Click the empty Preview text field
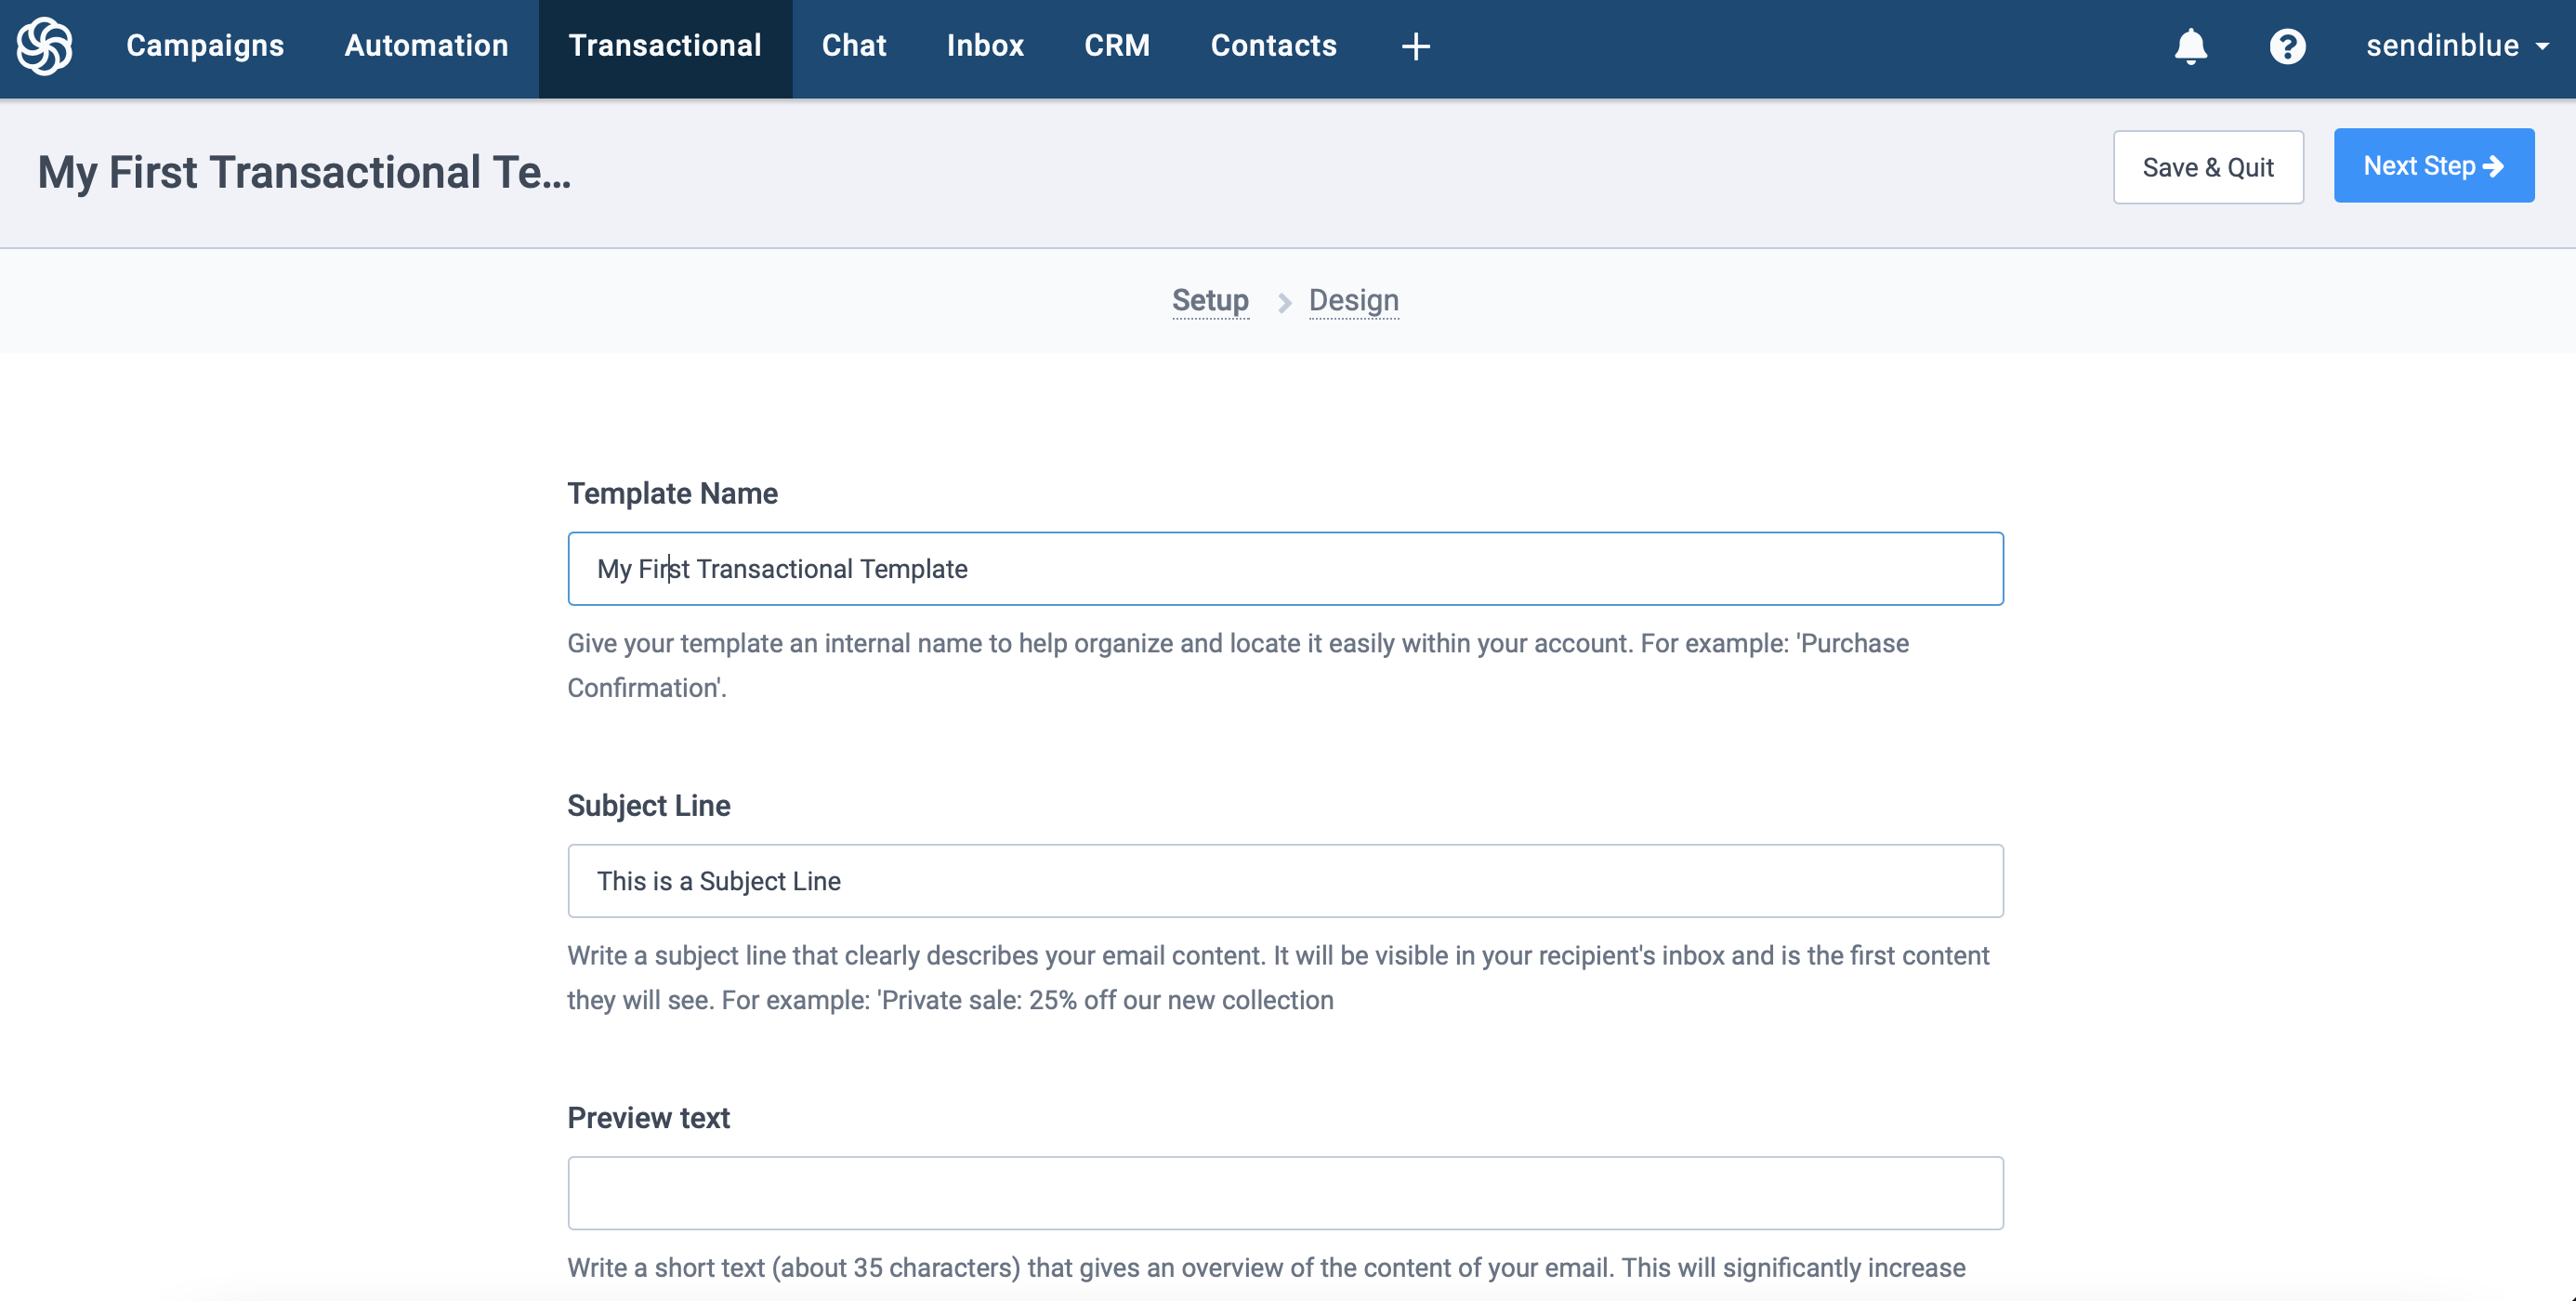The width and height of the screenshot is (2576, 1301). pyautogui.click(x=1285, y=1193)
